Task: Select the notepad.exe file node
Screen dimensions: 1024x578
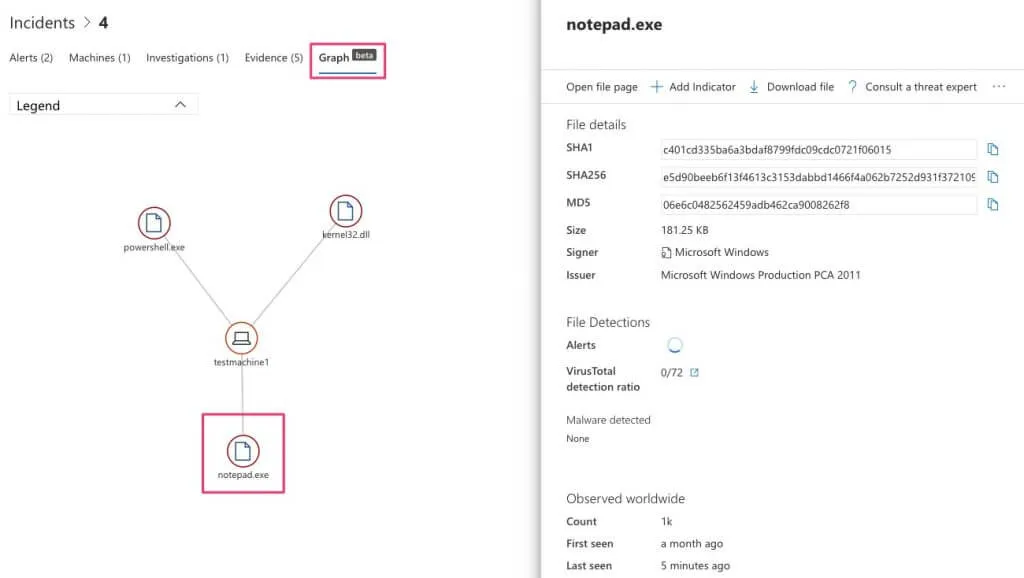Action: point(243,451)
